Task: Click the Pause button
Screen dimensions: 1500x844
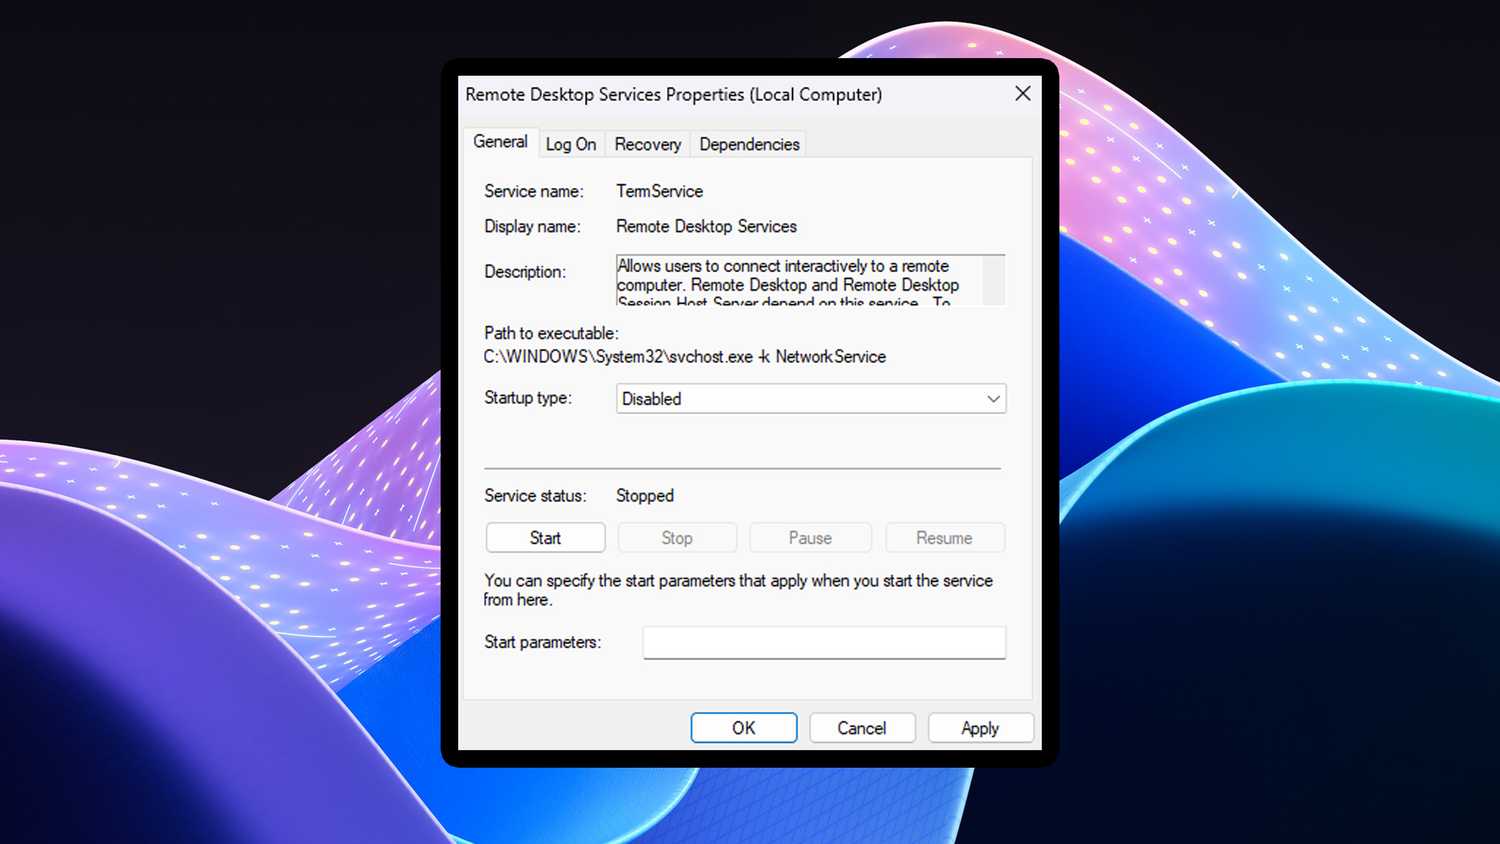Action: point(810,537)
